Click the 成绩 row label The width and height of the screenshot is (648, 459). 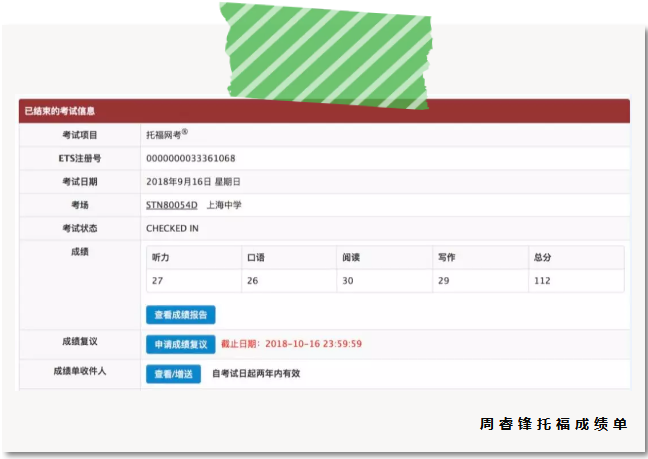click(80, 252)
